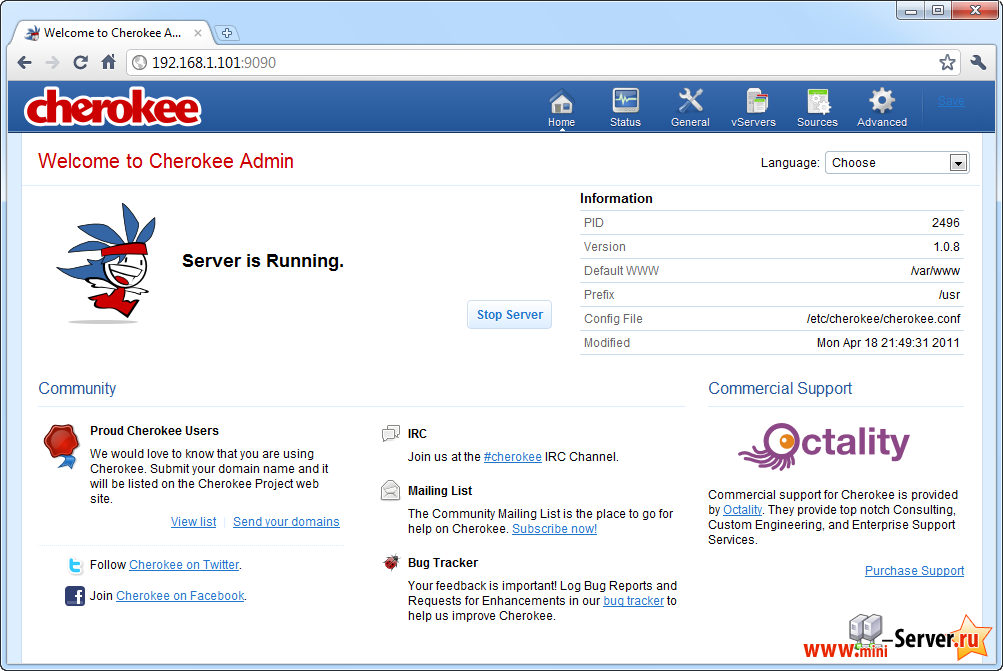The image size is (1003, 671).
Task: Click the cherokee logo
Action: pos(113,107)
